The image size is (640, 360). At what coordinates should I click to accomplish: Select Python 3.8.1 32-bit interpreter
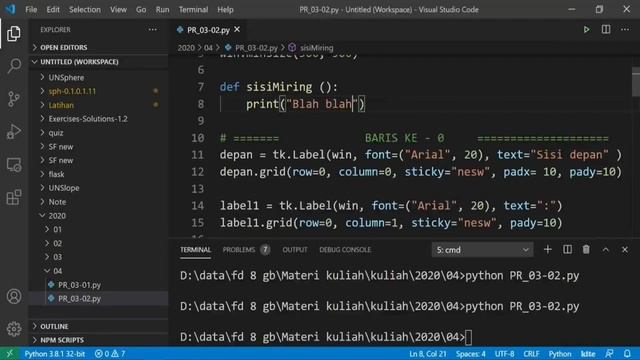(x=55, y=354)
